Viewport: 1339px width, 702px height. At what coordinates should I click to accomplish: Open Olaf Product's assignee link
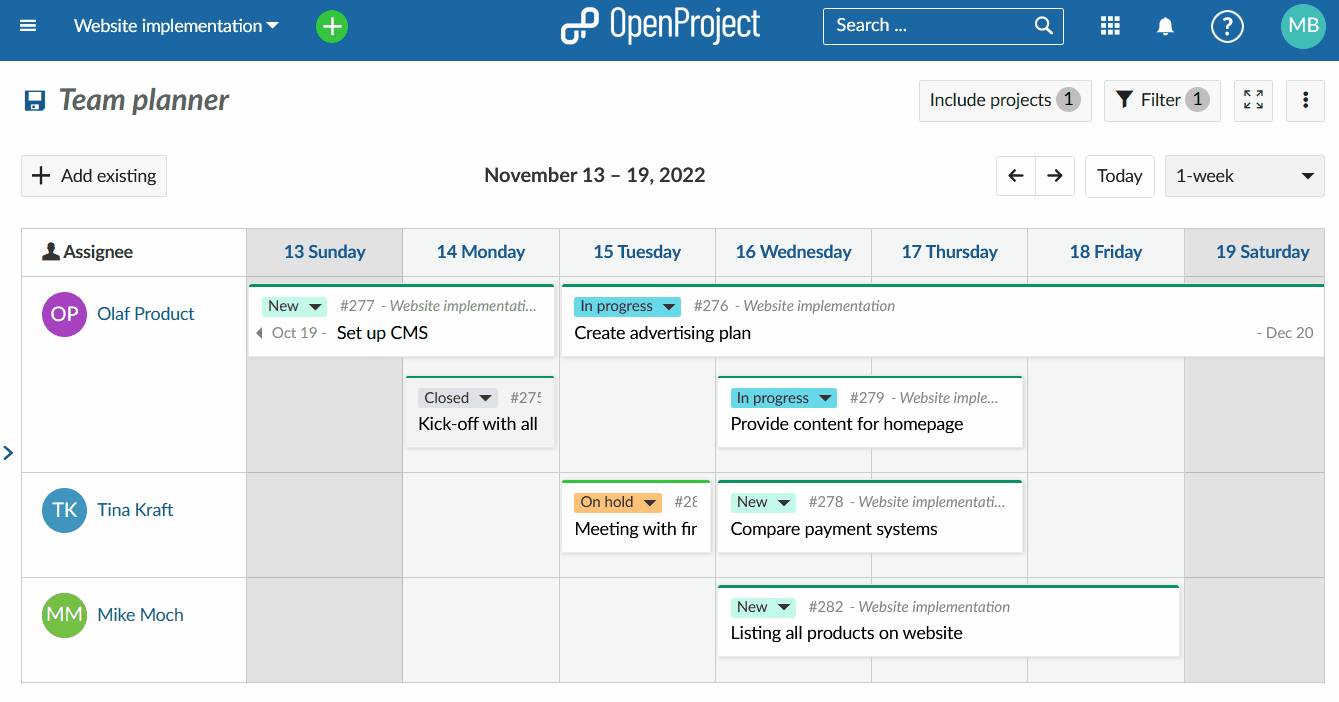145,313
